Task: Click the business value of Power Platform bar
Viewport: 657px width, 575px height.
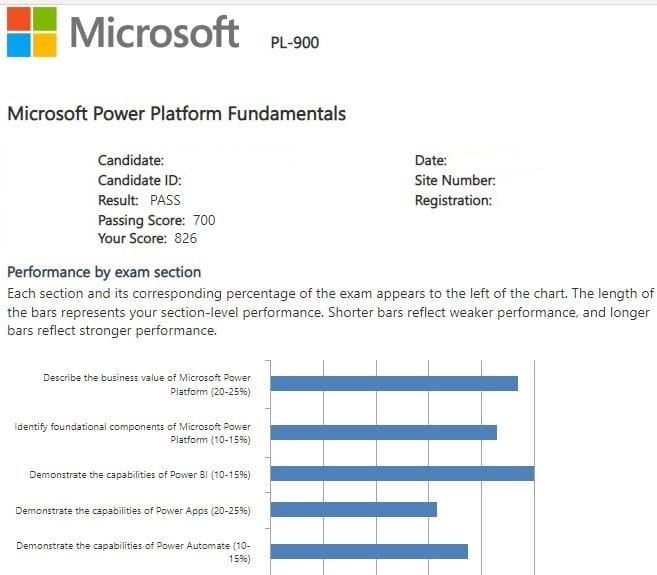Action: pyautogui.click(x=394, y=383)
